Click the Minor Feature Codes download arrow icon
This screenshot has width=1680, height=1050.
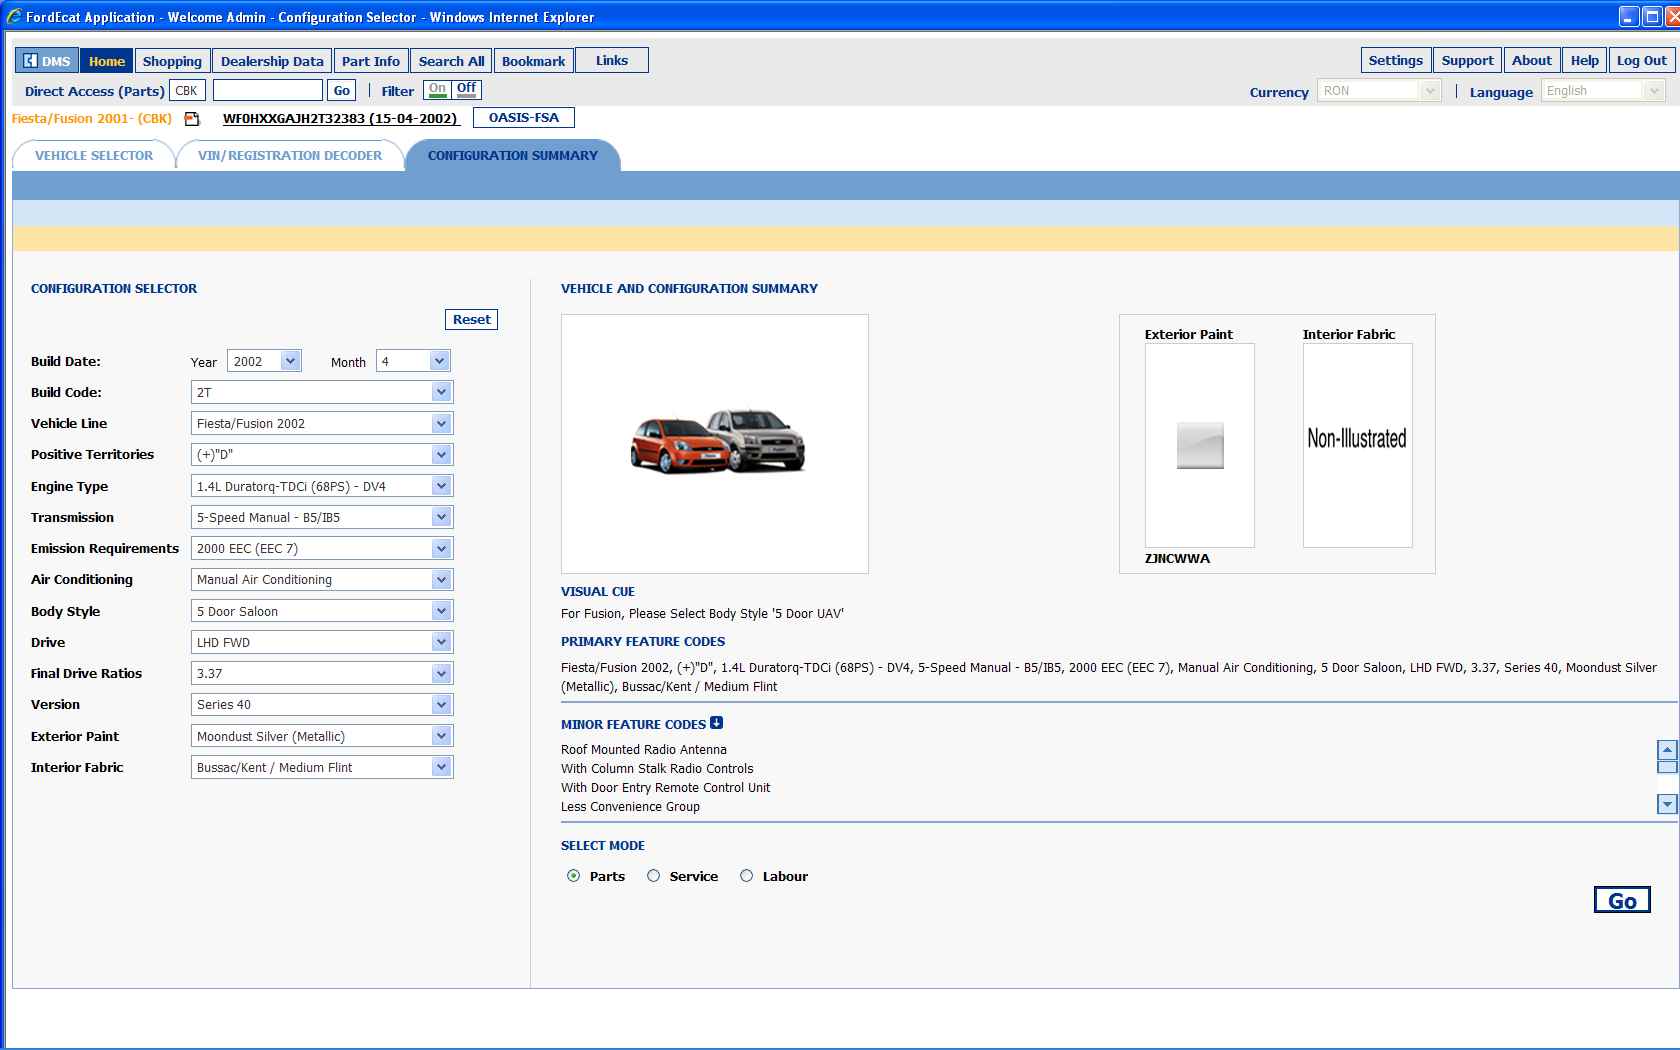pyautogui.click(x=716, y=723)
